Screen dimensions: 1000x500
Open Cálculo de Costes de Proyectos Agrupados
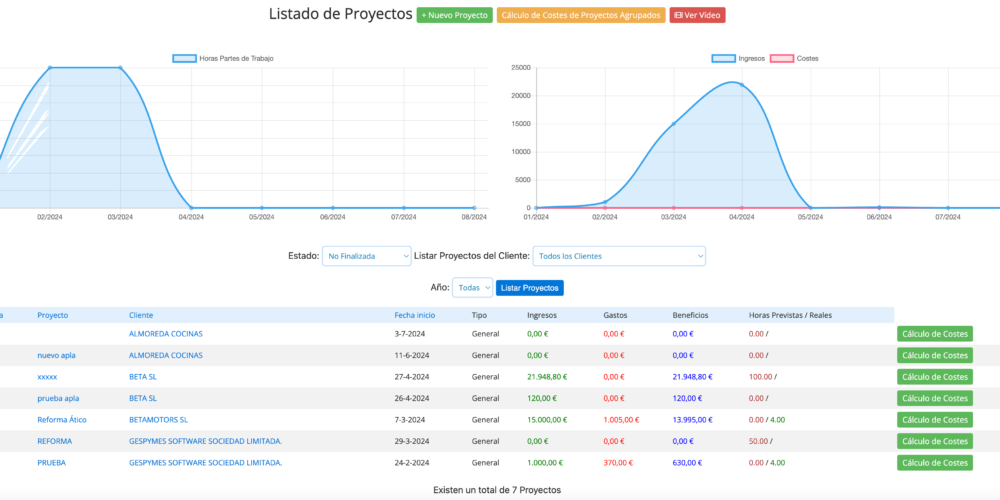580,15
